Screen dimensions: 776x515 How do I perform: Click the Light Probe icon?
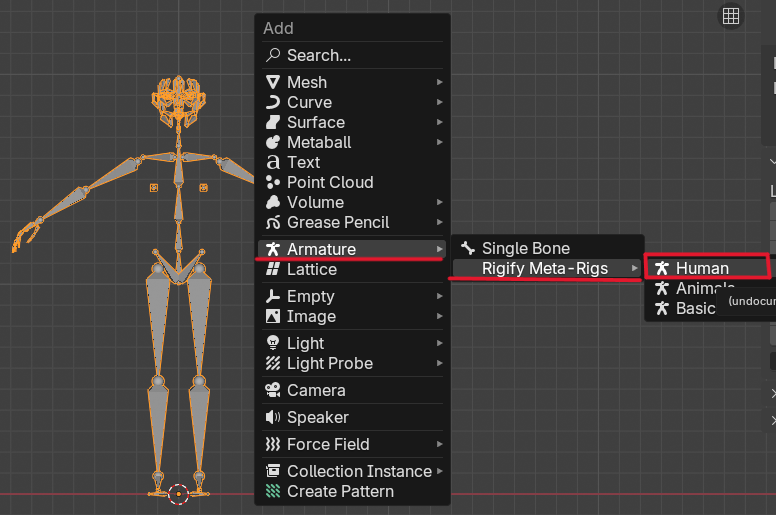272,363
